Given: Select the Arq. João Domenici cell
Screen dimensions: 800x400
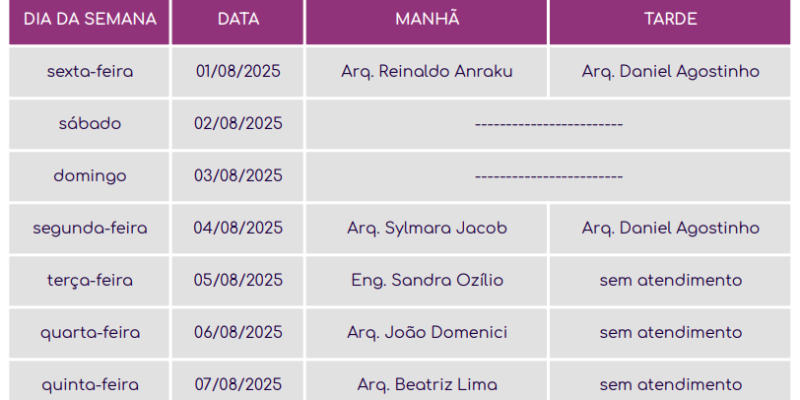Looking at the screenshot, I should tap(427, 332).
